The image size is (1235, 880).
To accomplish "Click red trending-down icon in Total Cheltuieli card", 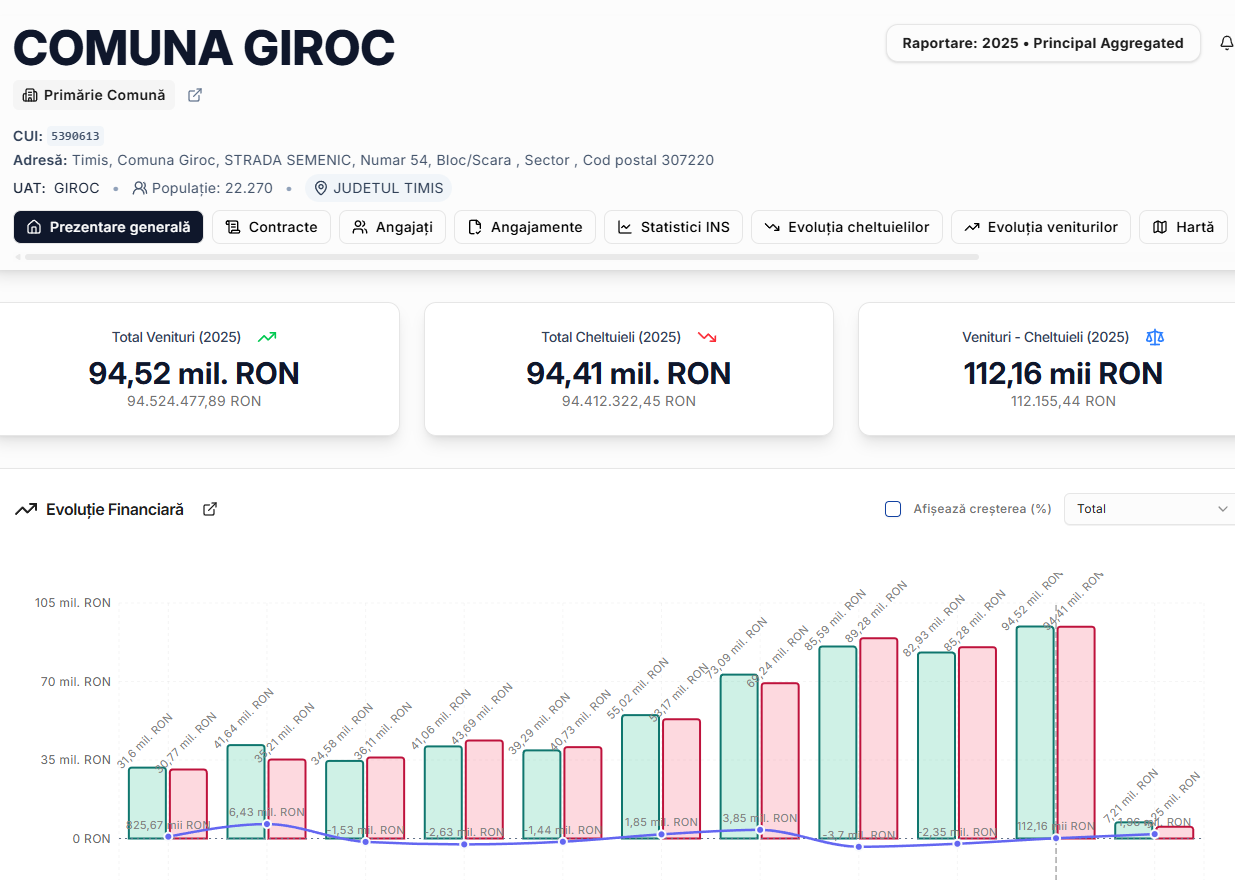I will 707,337.
